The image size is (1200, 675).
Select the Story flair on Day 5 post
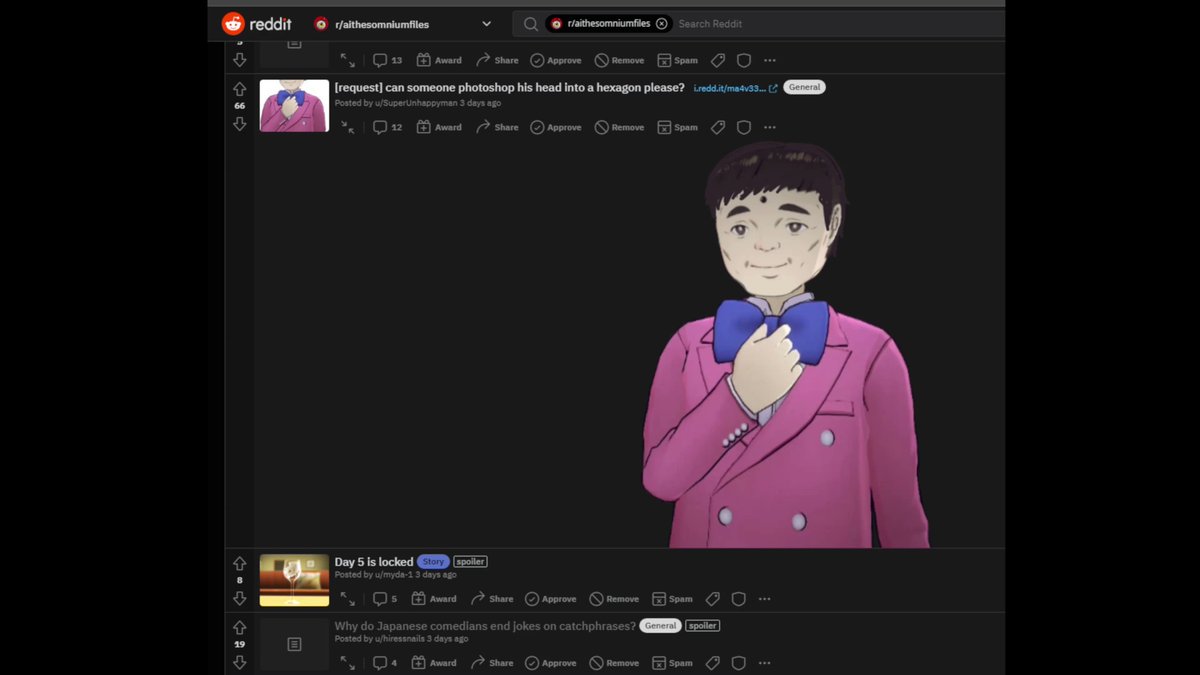(x=433, y=562)
